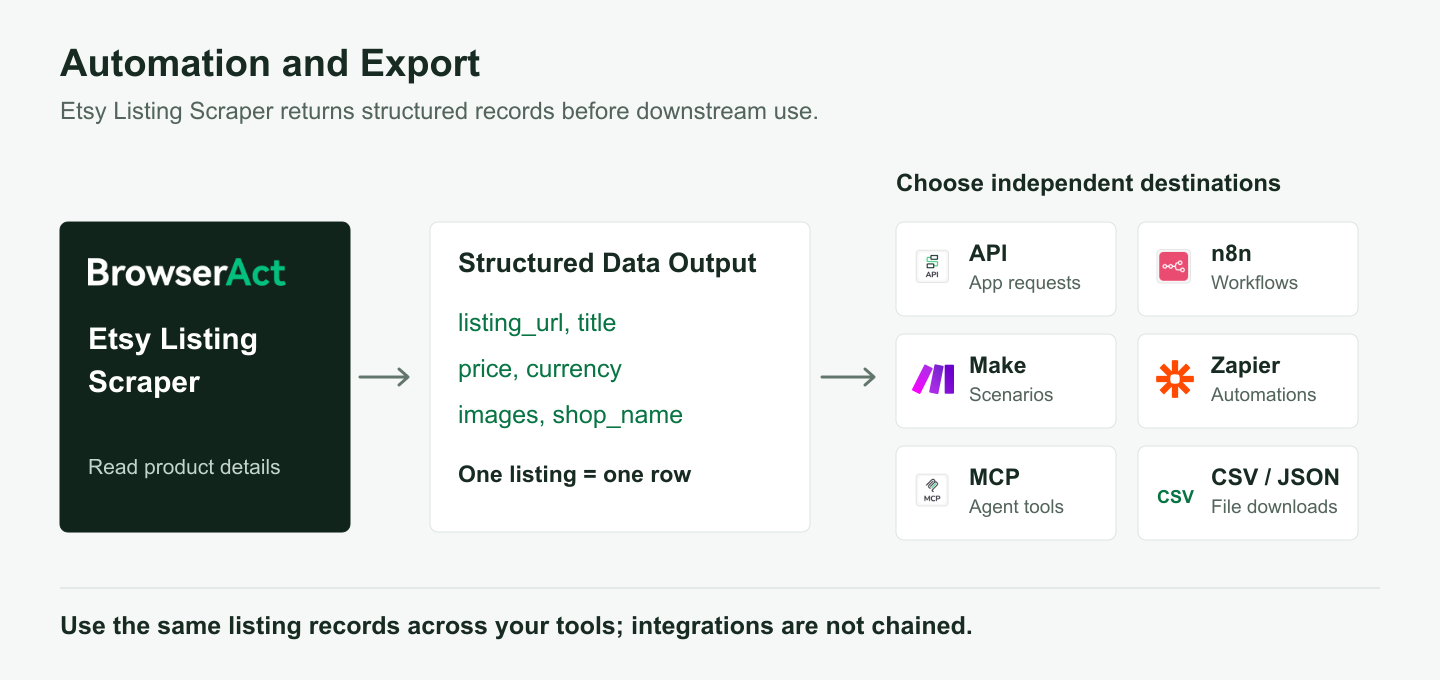The width and height of the screenshot is (1440, 680).
Task: Click the MCP icon
Action: tap(932, 491)
